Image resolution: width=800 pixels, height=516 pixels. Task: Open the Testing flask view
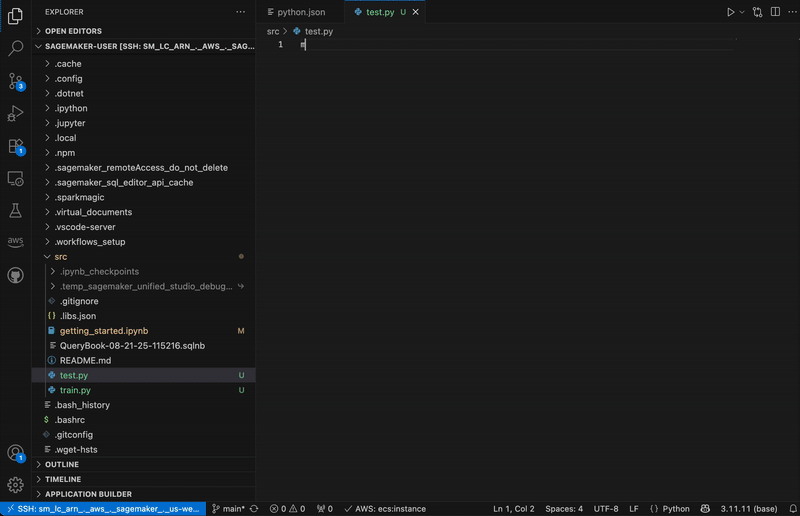click(x=15, y=211)
